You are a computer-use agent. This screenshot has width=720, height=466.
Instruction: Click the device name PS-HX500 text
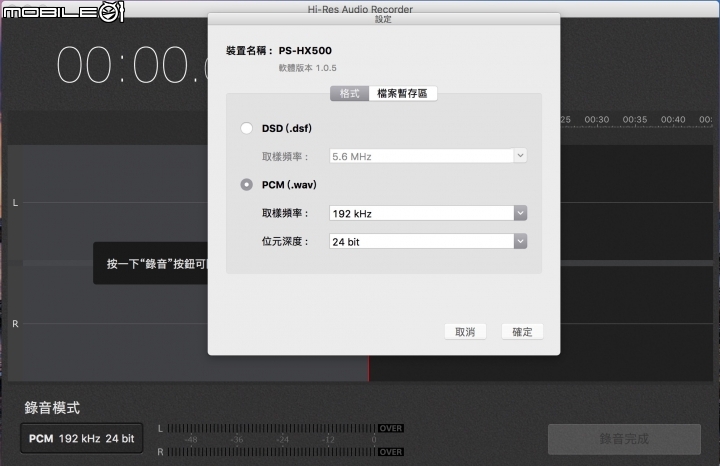(x=305, y=51)
